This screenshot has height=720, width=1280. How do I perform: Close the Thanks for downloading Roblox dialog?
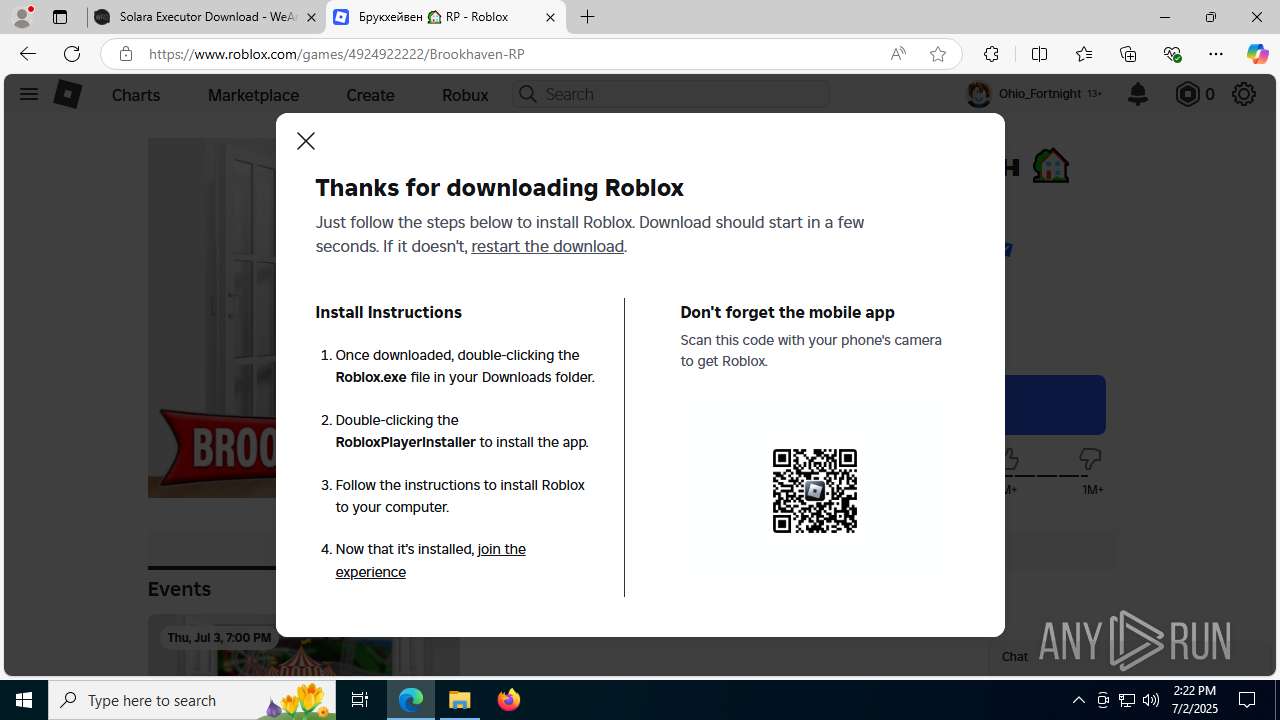click(306, 141)
